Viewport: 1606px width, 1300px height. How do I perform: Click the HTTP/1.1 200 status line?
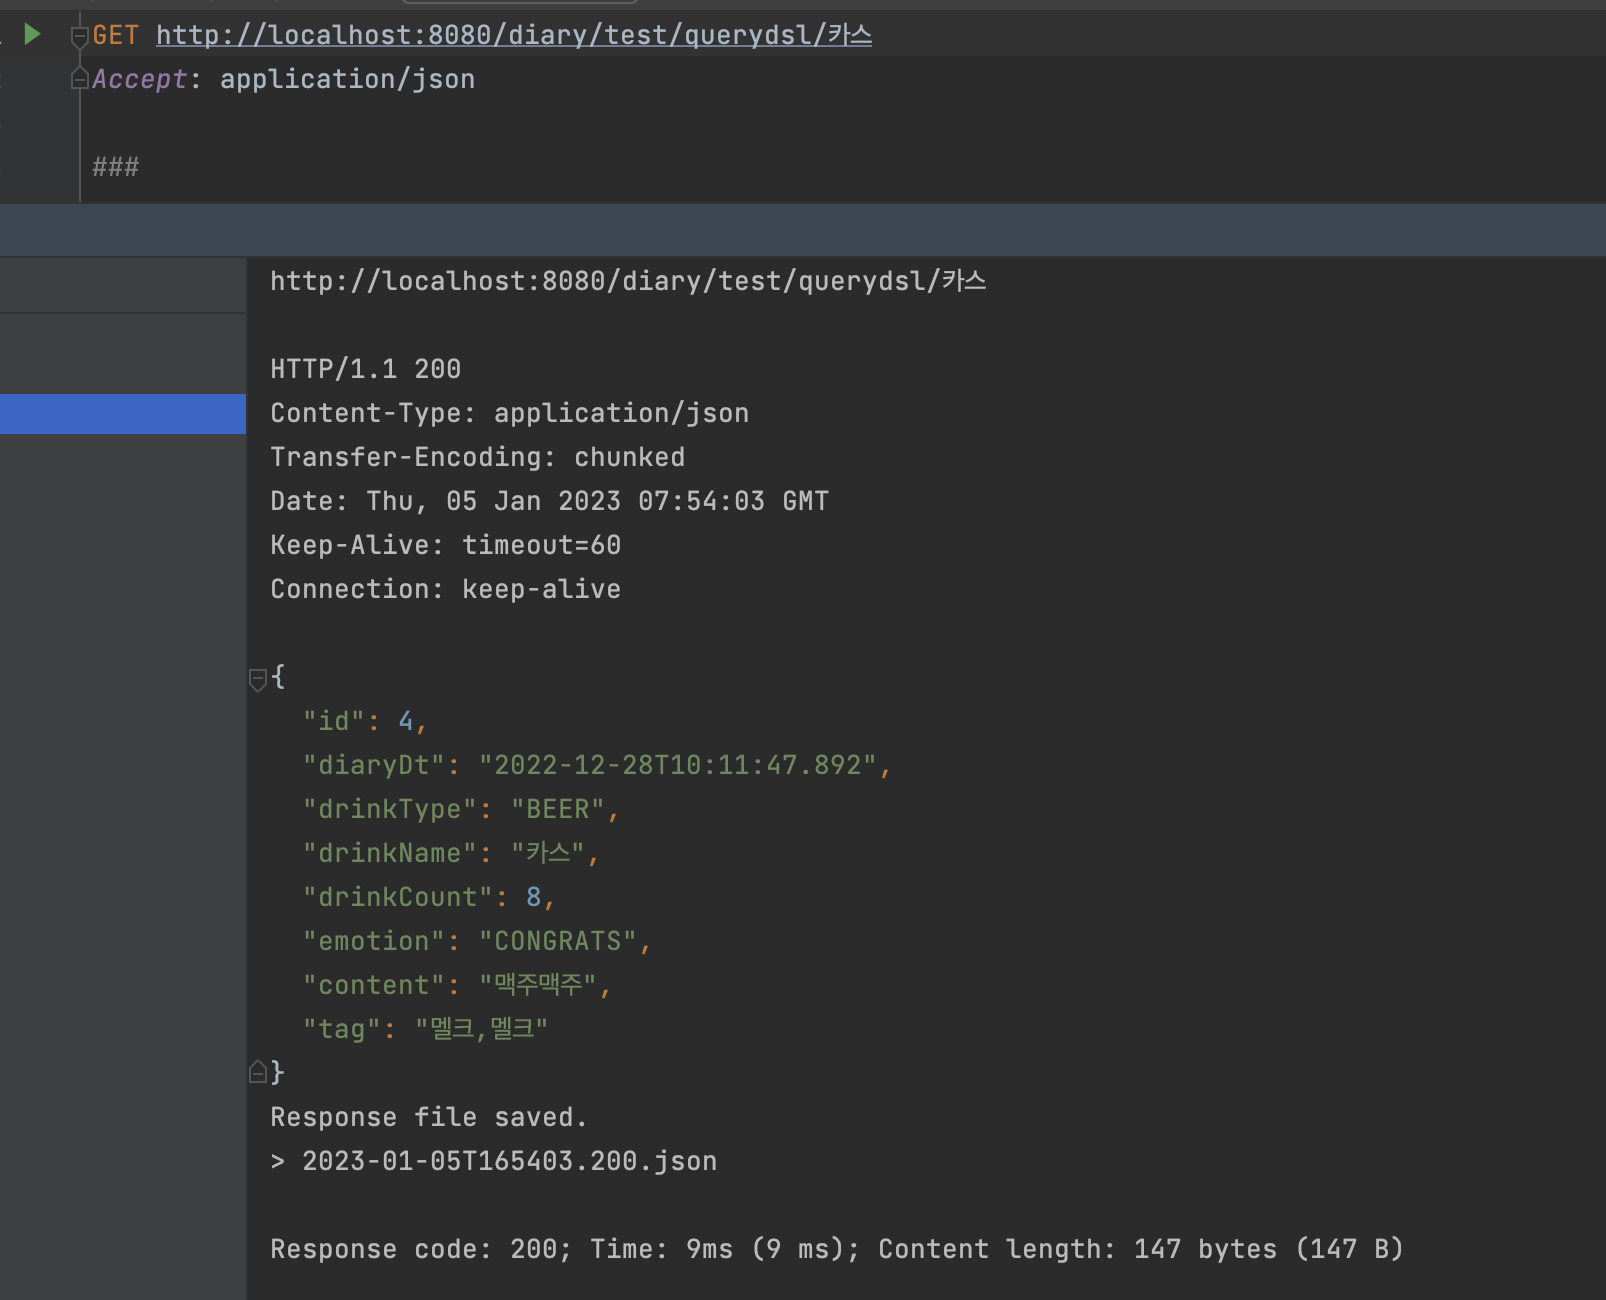tap(366, 369)
